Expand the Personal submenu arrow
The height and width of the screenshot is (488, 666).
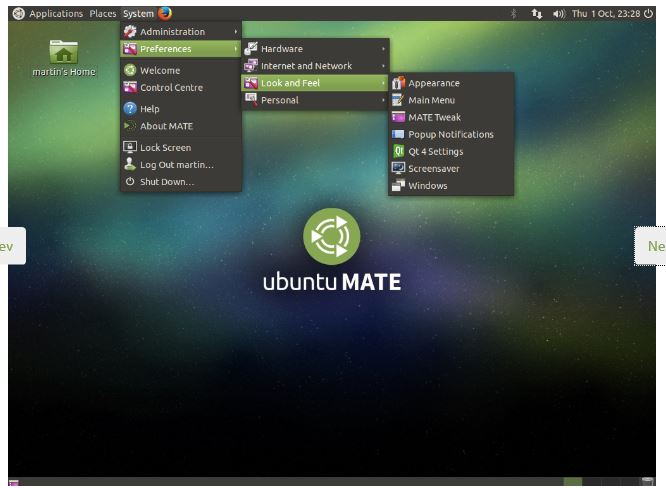(x=383, y=100)
